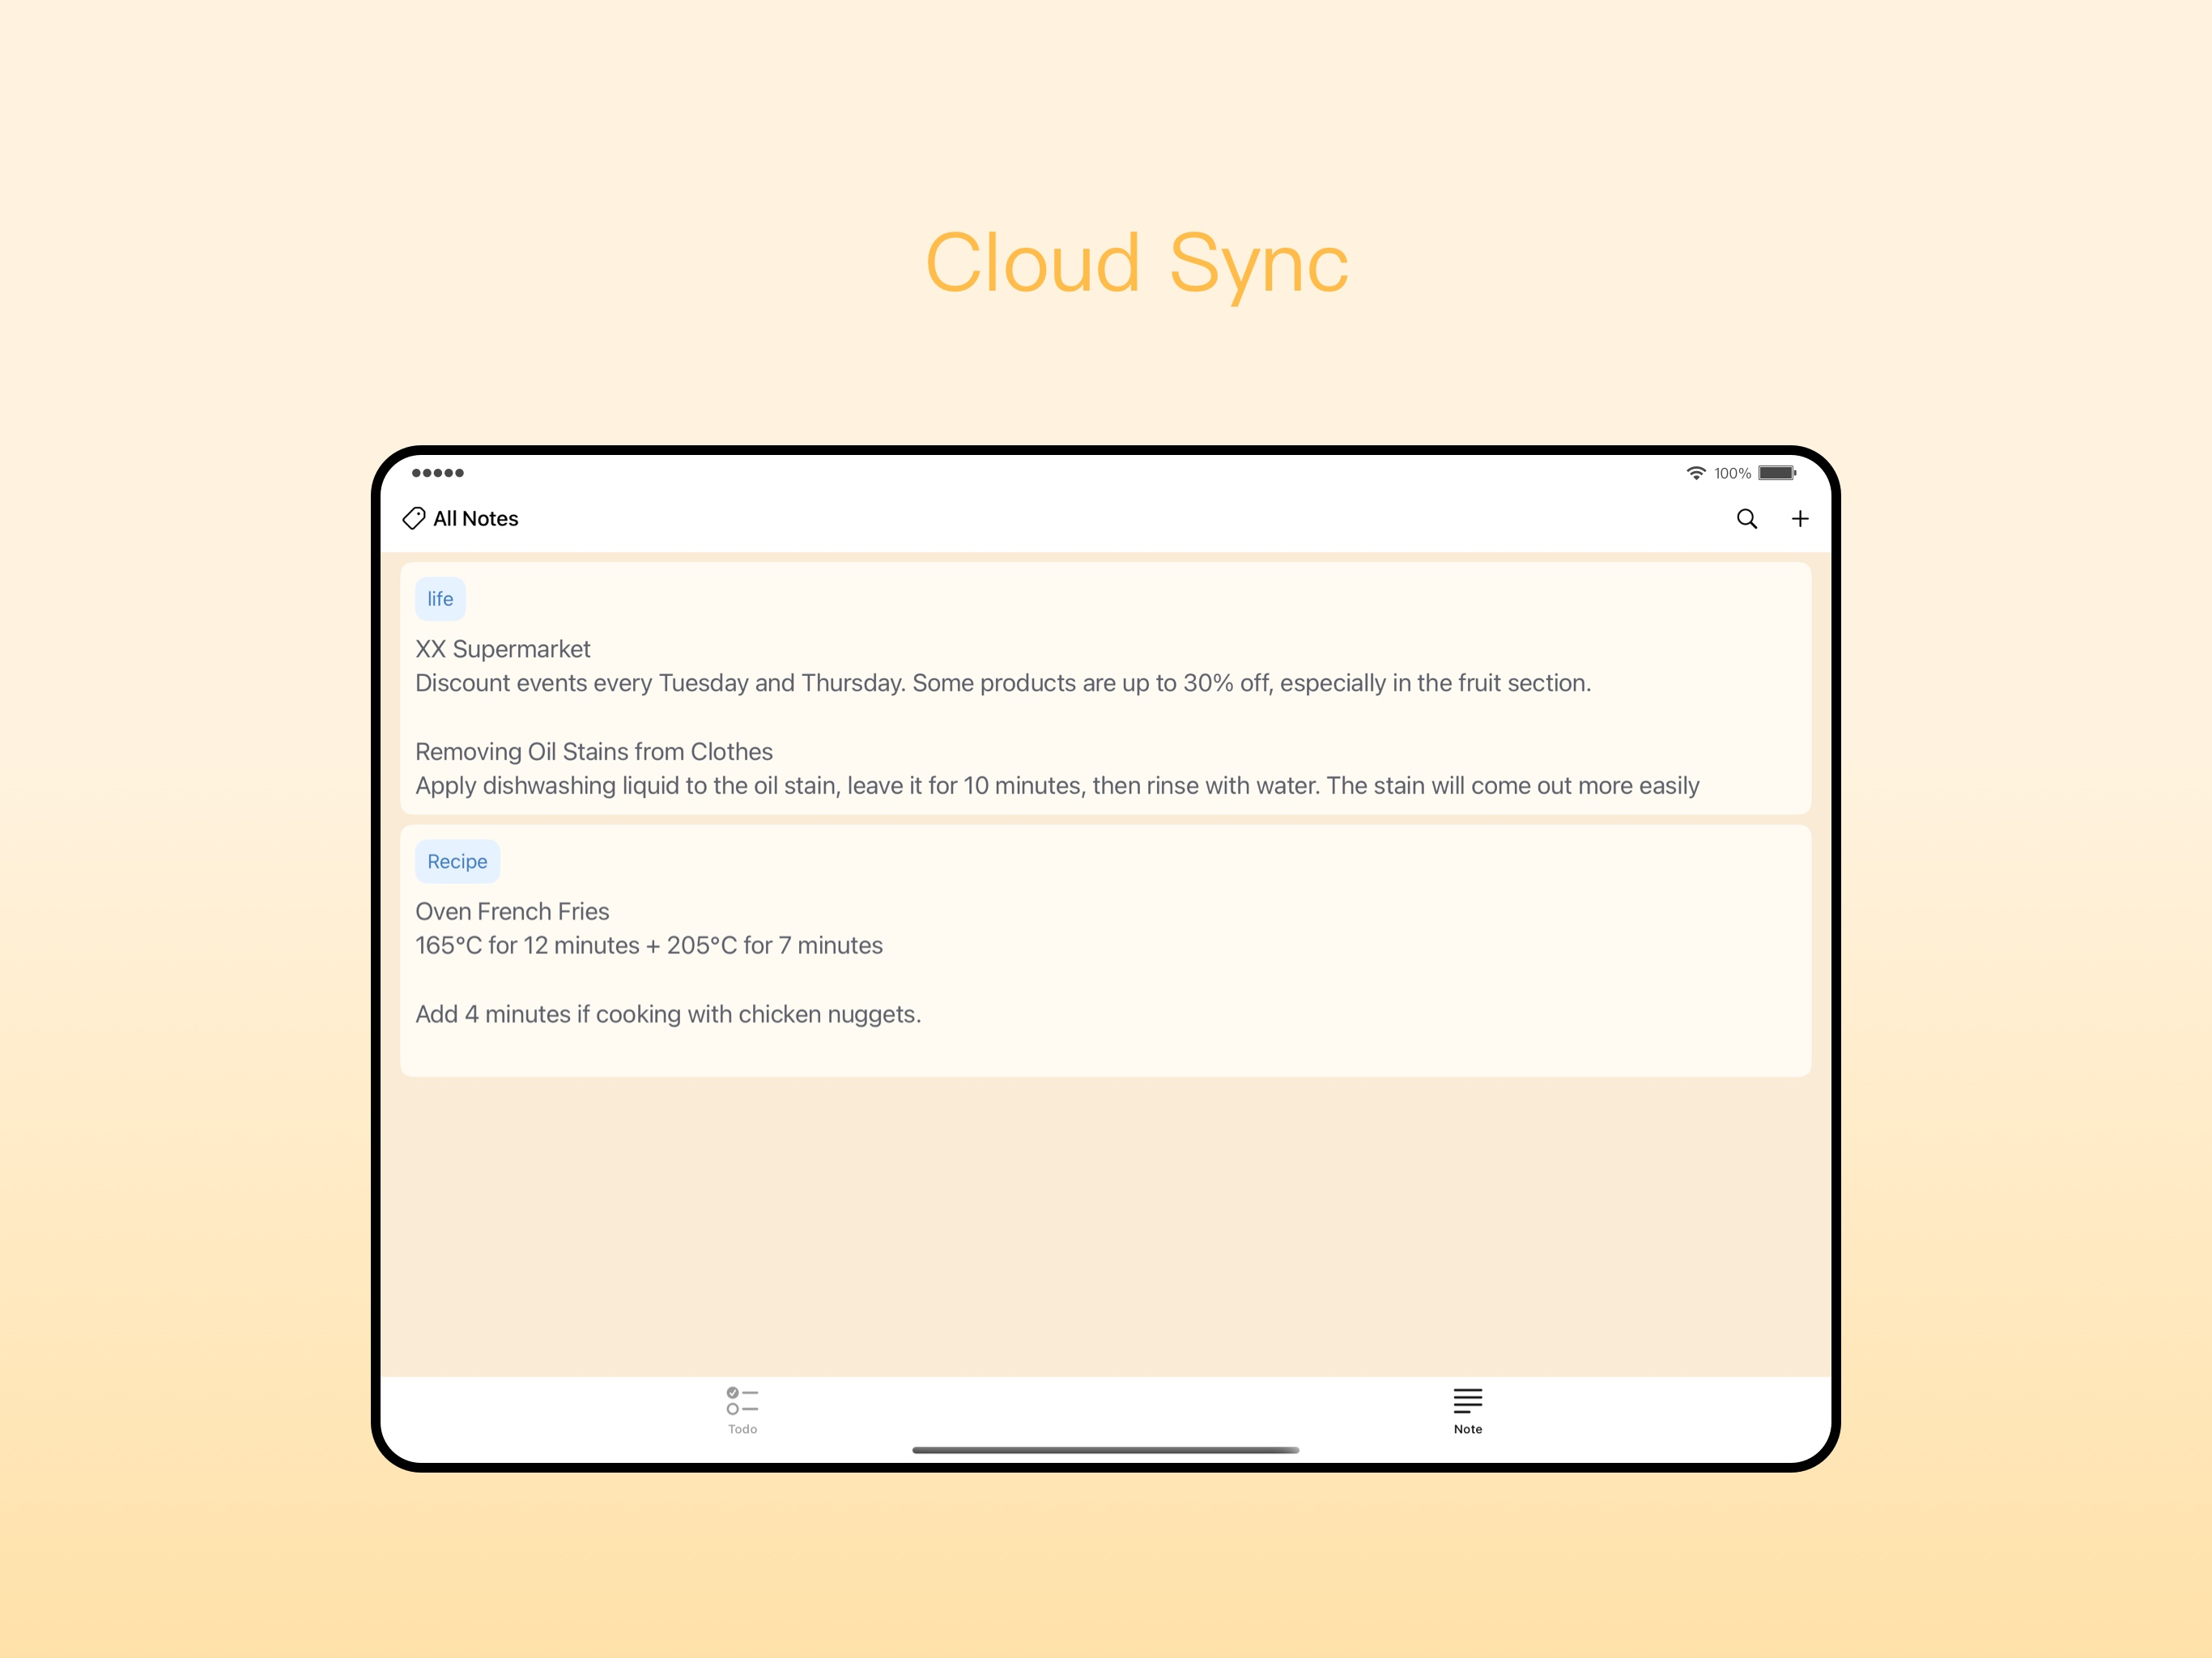2212x1658 pixels.
Task: Tap the signal strength dots
Action: pyautogui.click(x=438, y=473)
